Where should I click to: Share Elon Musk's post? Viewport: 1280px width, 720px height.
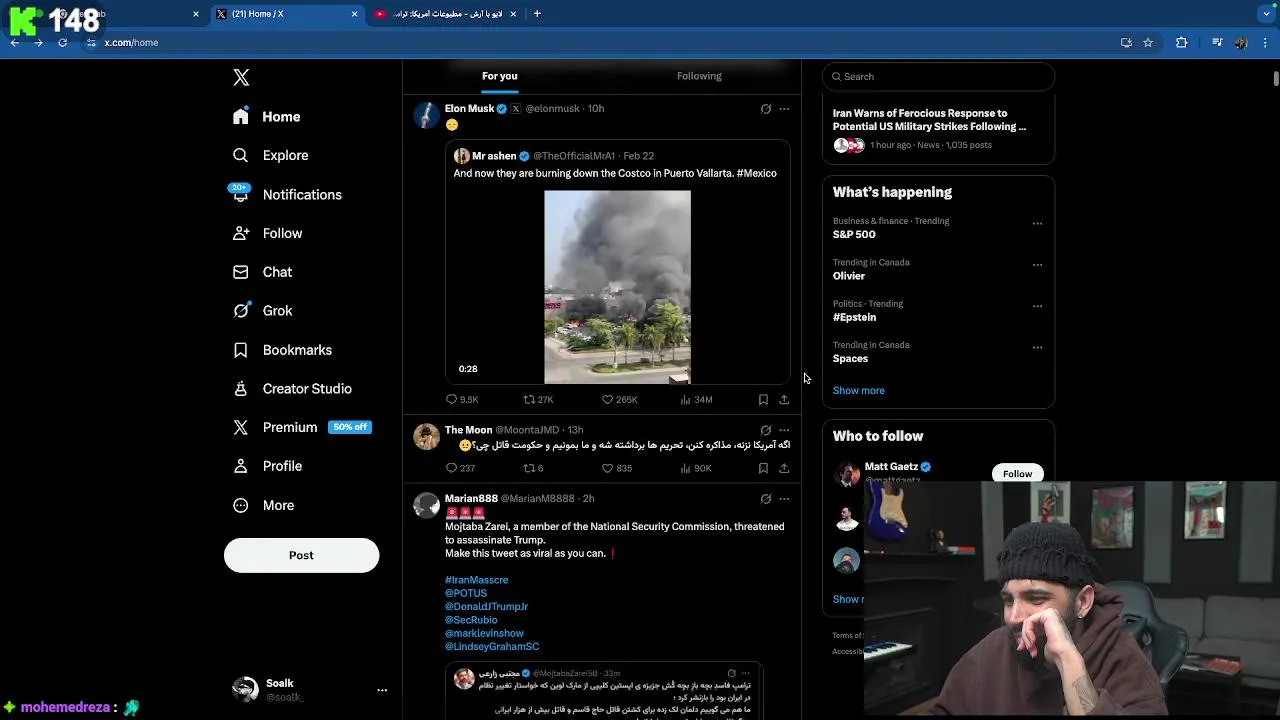point(784,399)
